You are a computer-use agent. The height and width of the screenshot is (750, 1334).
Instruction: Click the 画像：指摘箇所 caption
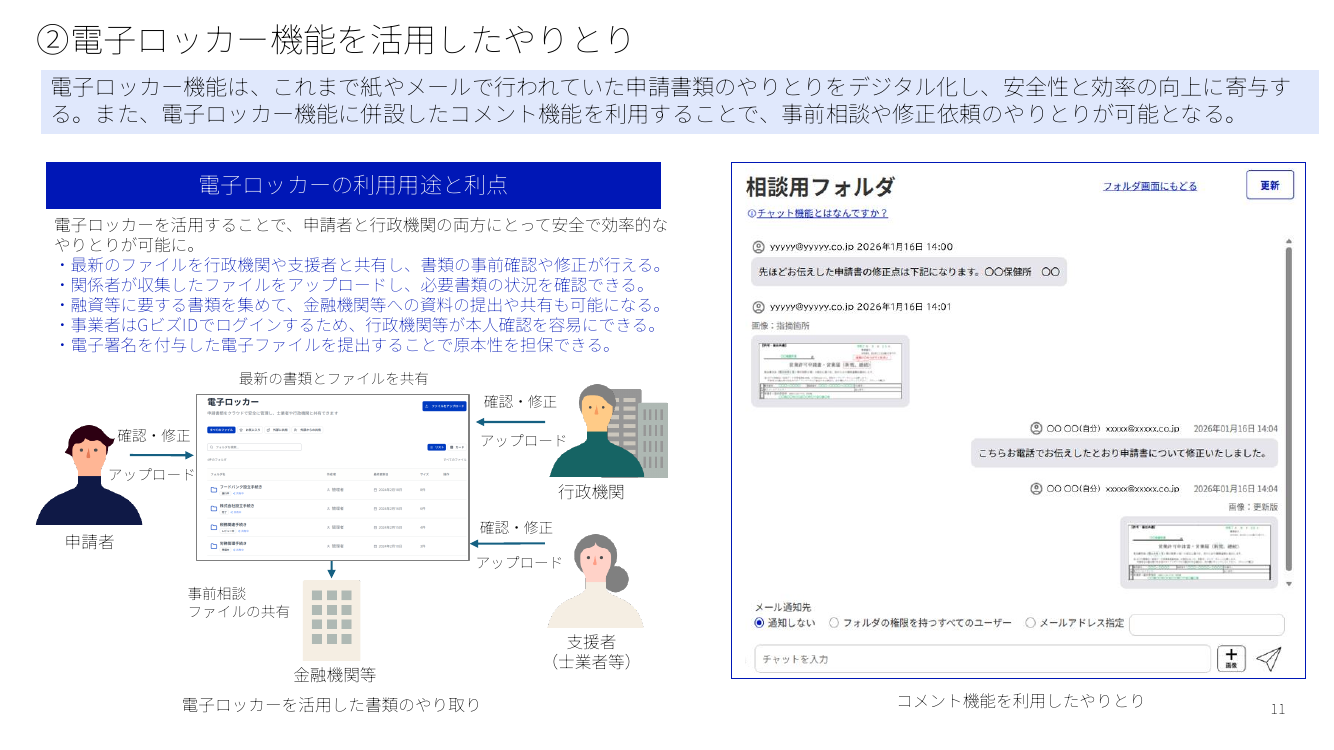click(781, 325)
